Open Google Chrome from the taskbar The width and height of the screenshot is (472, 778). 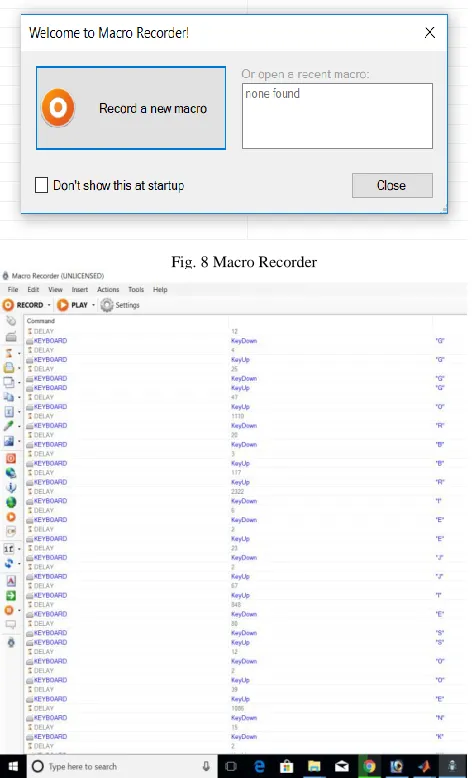tap(368, 766)
